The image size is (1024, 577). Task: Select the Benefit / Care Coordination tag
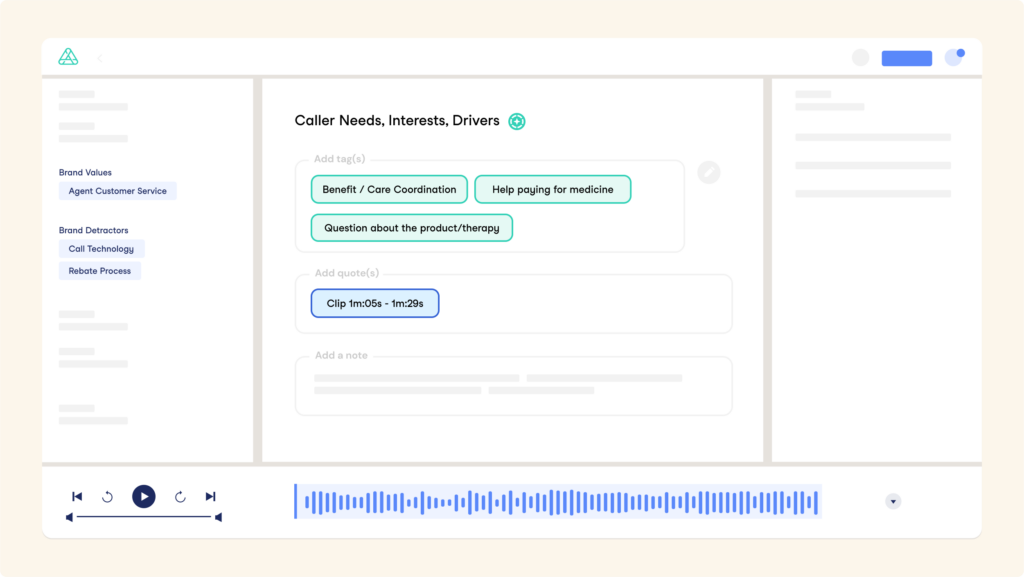389,189
